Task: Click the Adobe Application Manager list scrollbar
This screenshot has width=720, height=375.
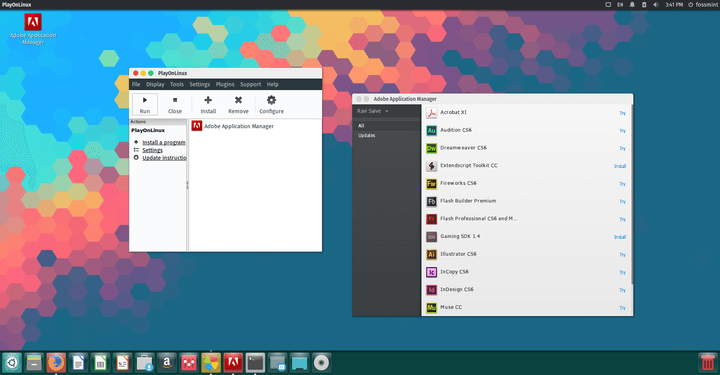Action: click(631, 194)
